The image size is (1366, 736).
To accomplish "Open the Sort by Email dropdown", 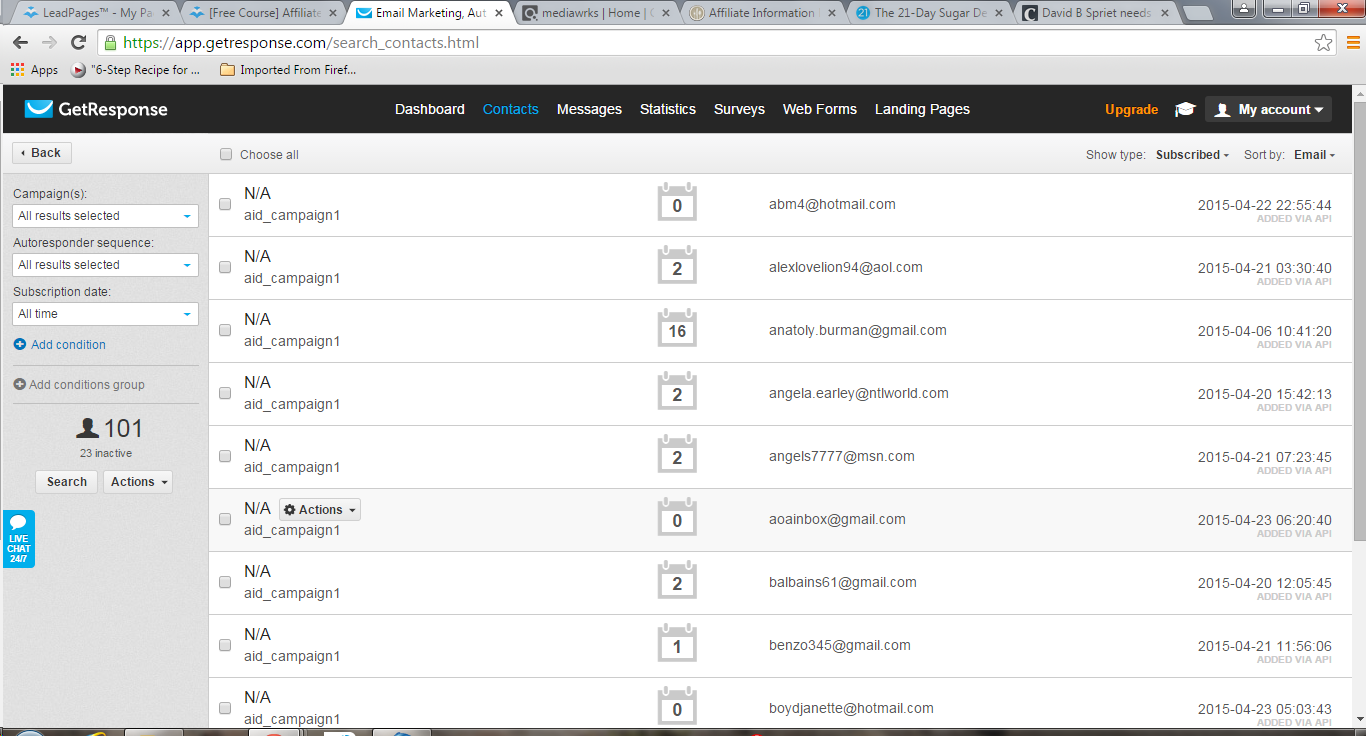I will tap(1314, 155).
